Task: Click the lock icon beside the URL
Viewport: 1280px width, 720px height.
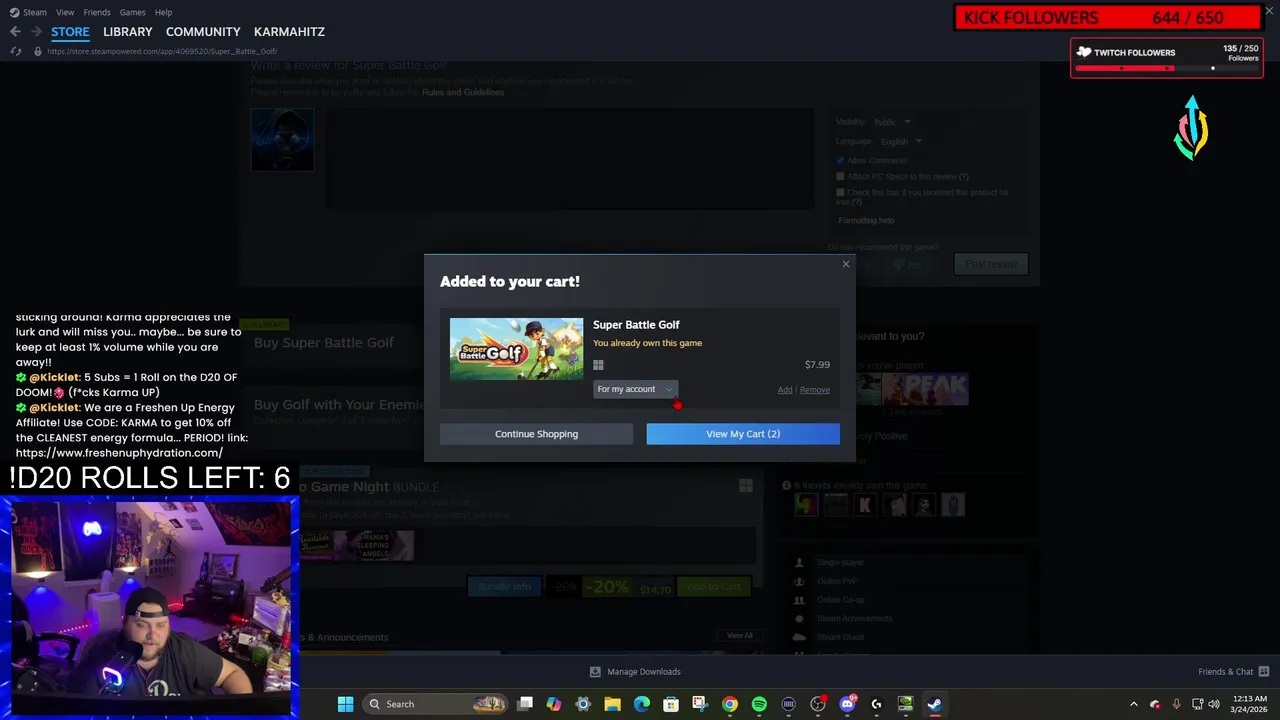Action: point(38,51)
